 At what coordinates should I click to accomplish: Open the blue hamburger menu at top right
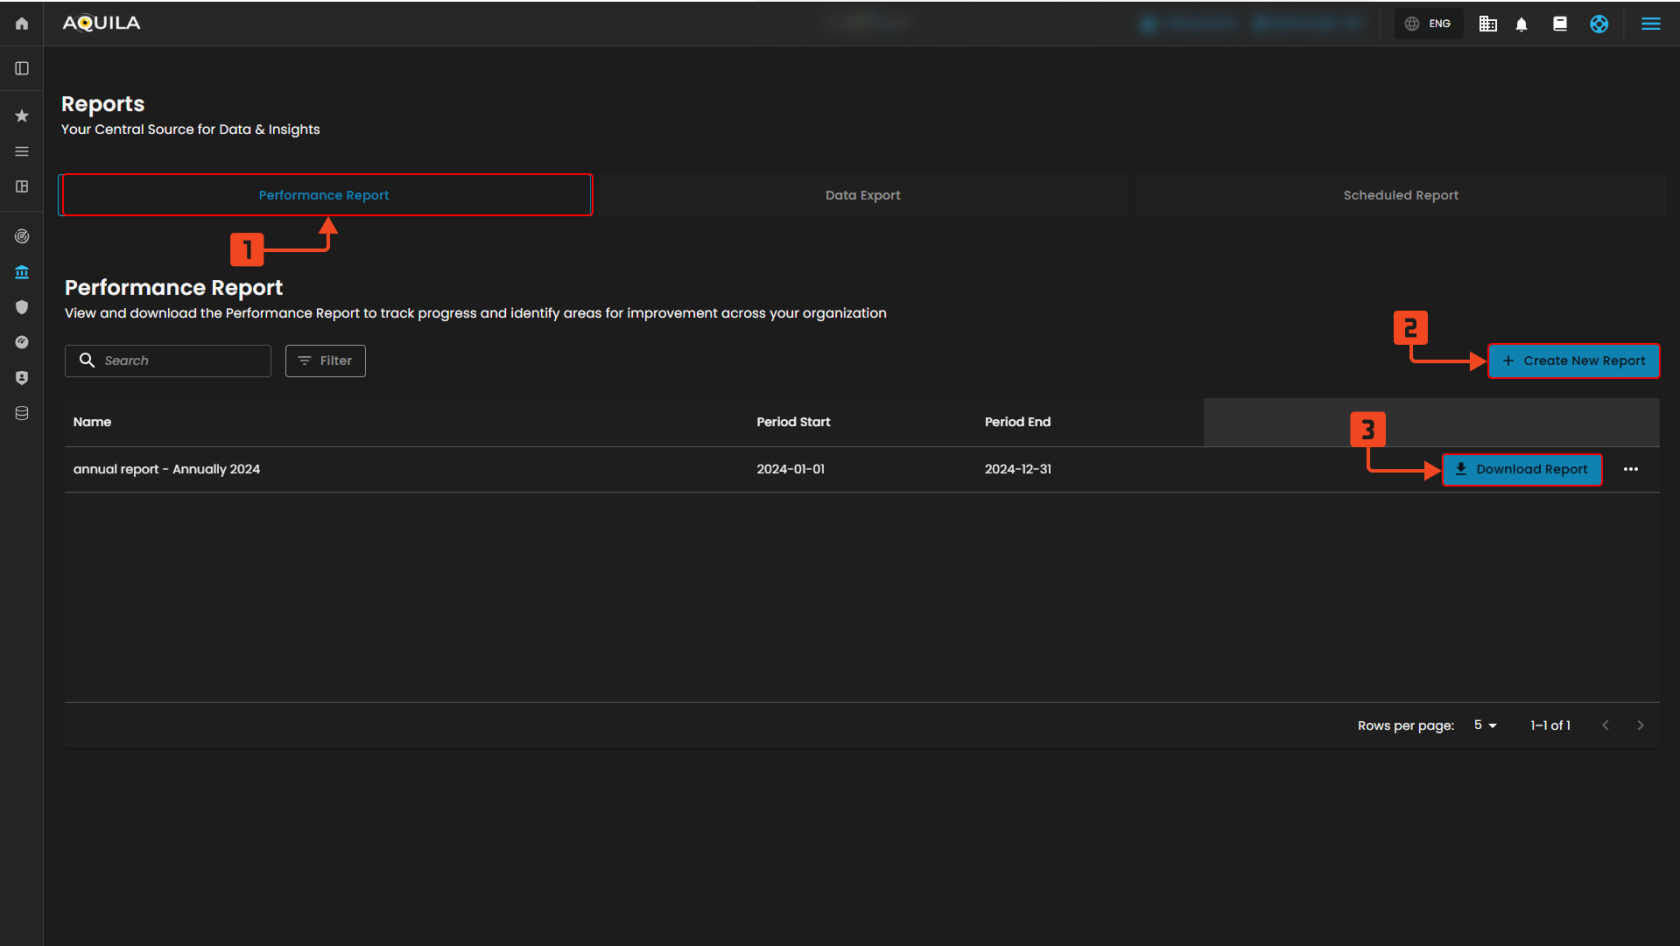point(1650,24)
